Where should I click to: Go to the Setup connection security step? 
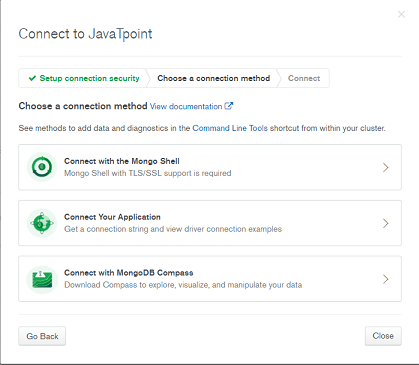coord(83,78)
